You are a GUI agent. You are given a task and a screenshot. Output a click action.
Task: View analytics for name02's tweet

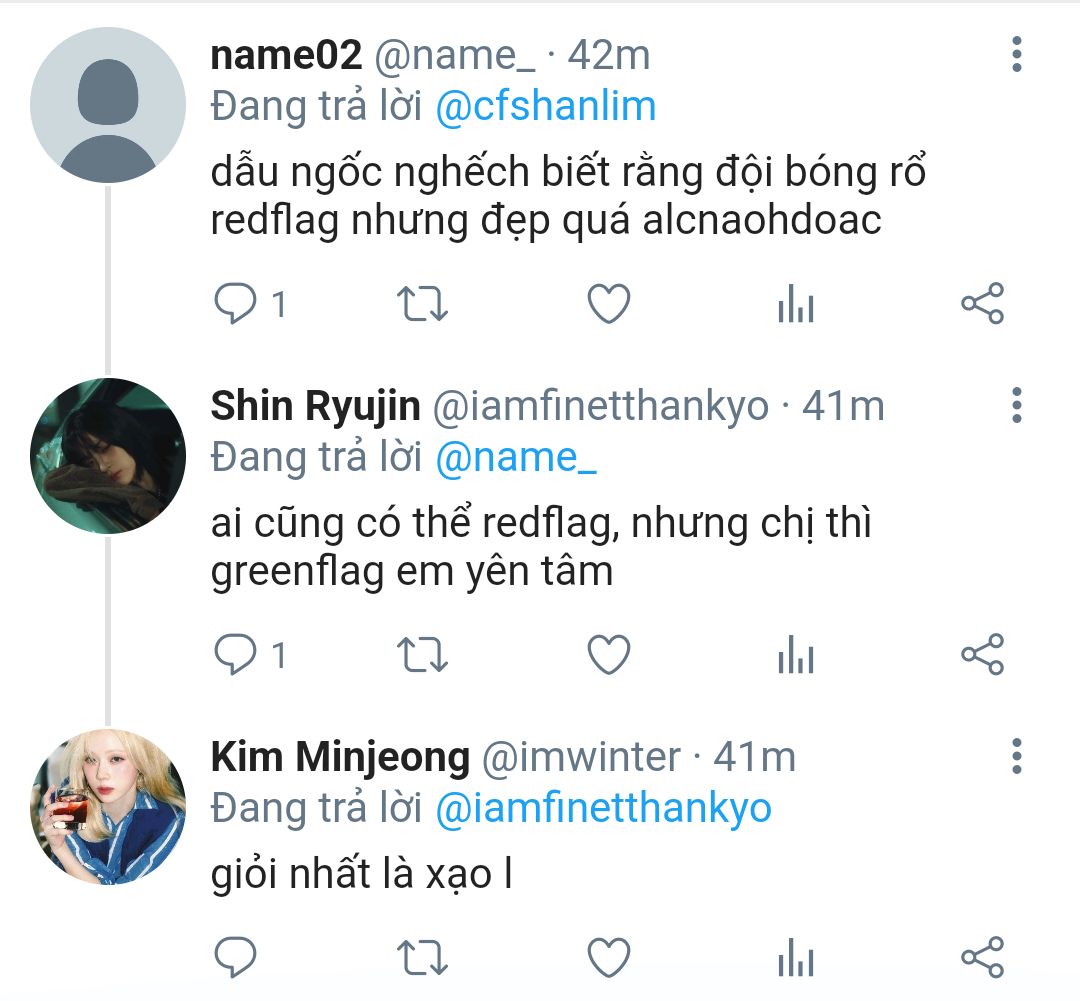796,304
